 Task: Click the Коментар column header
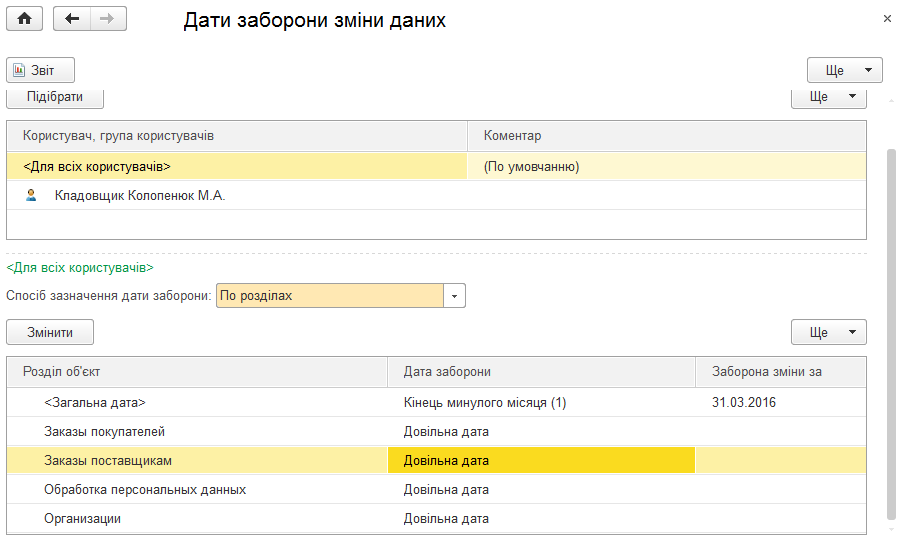[667, 136]
